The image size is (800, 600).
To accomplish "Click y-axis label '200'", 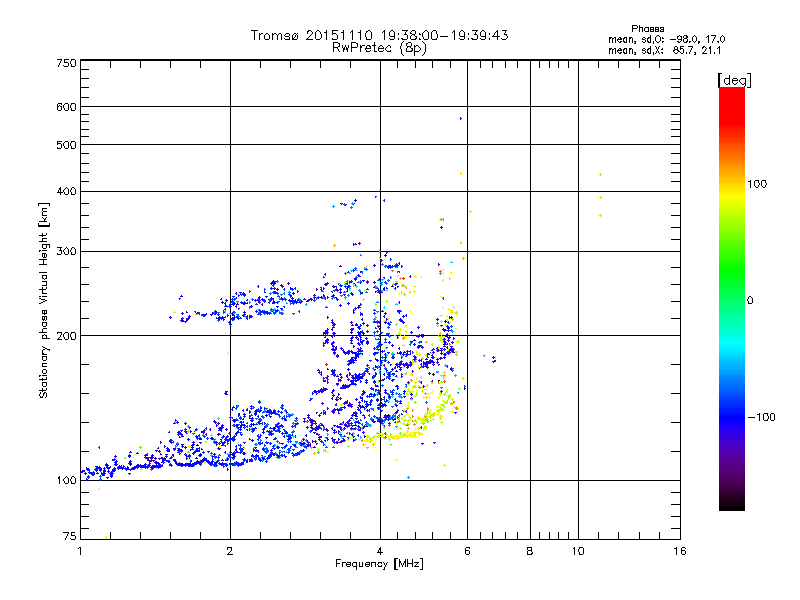I will point(66,336).
